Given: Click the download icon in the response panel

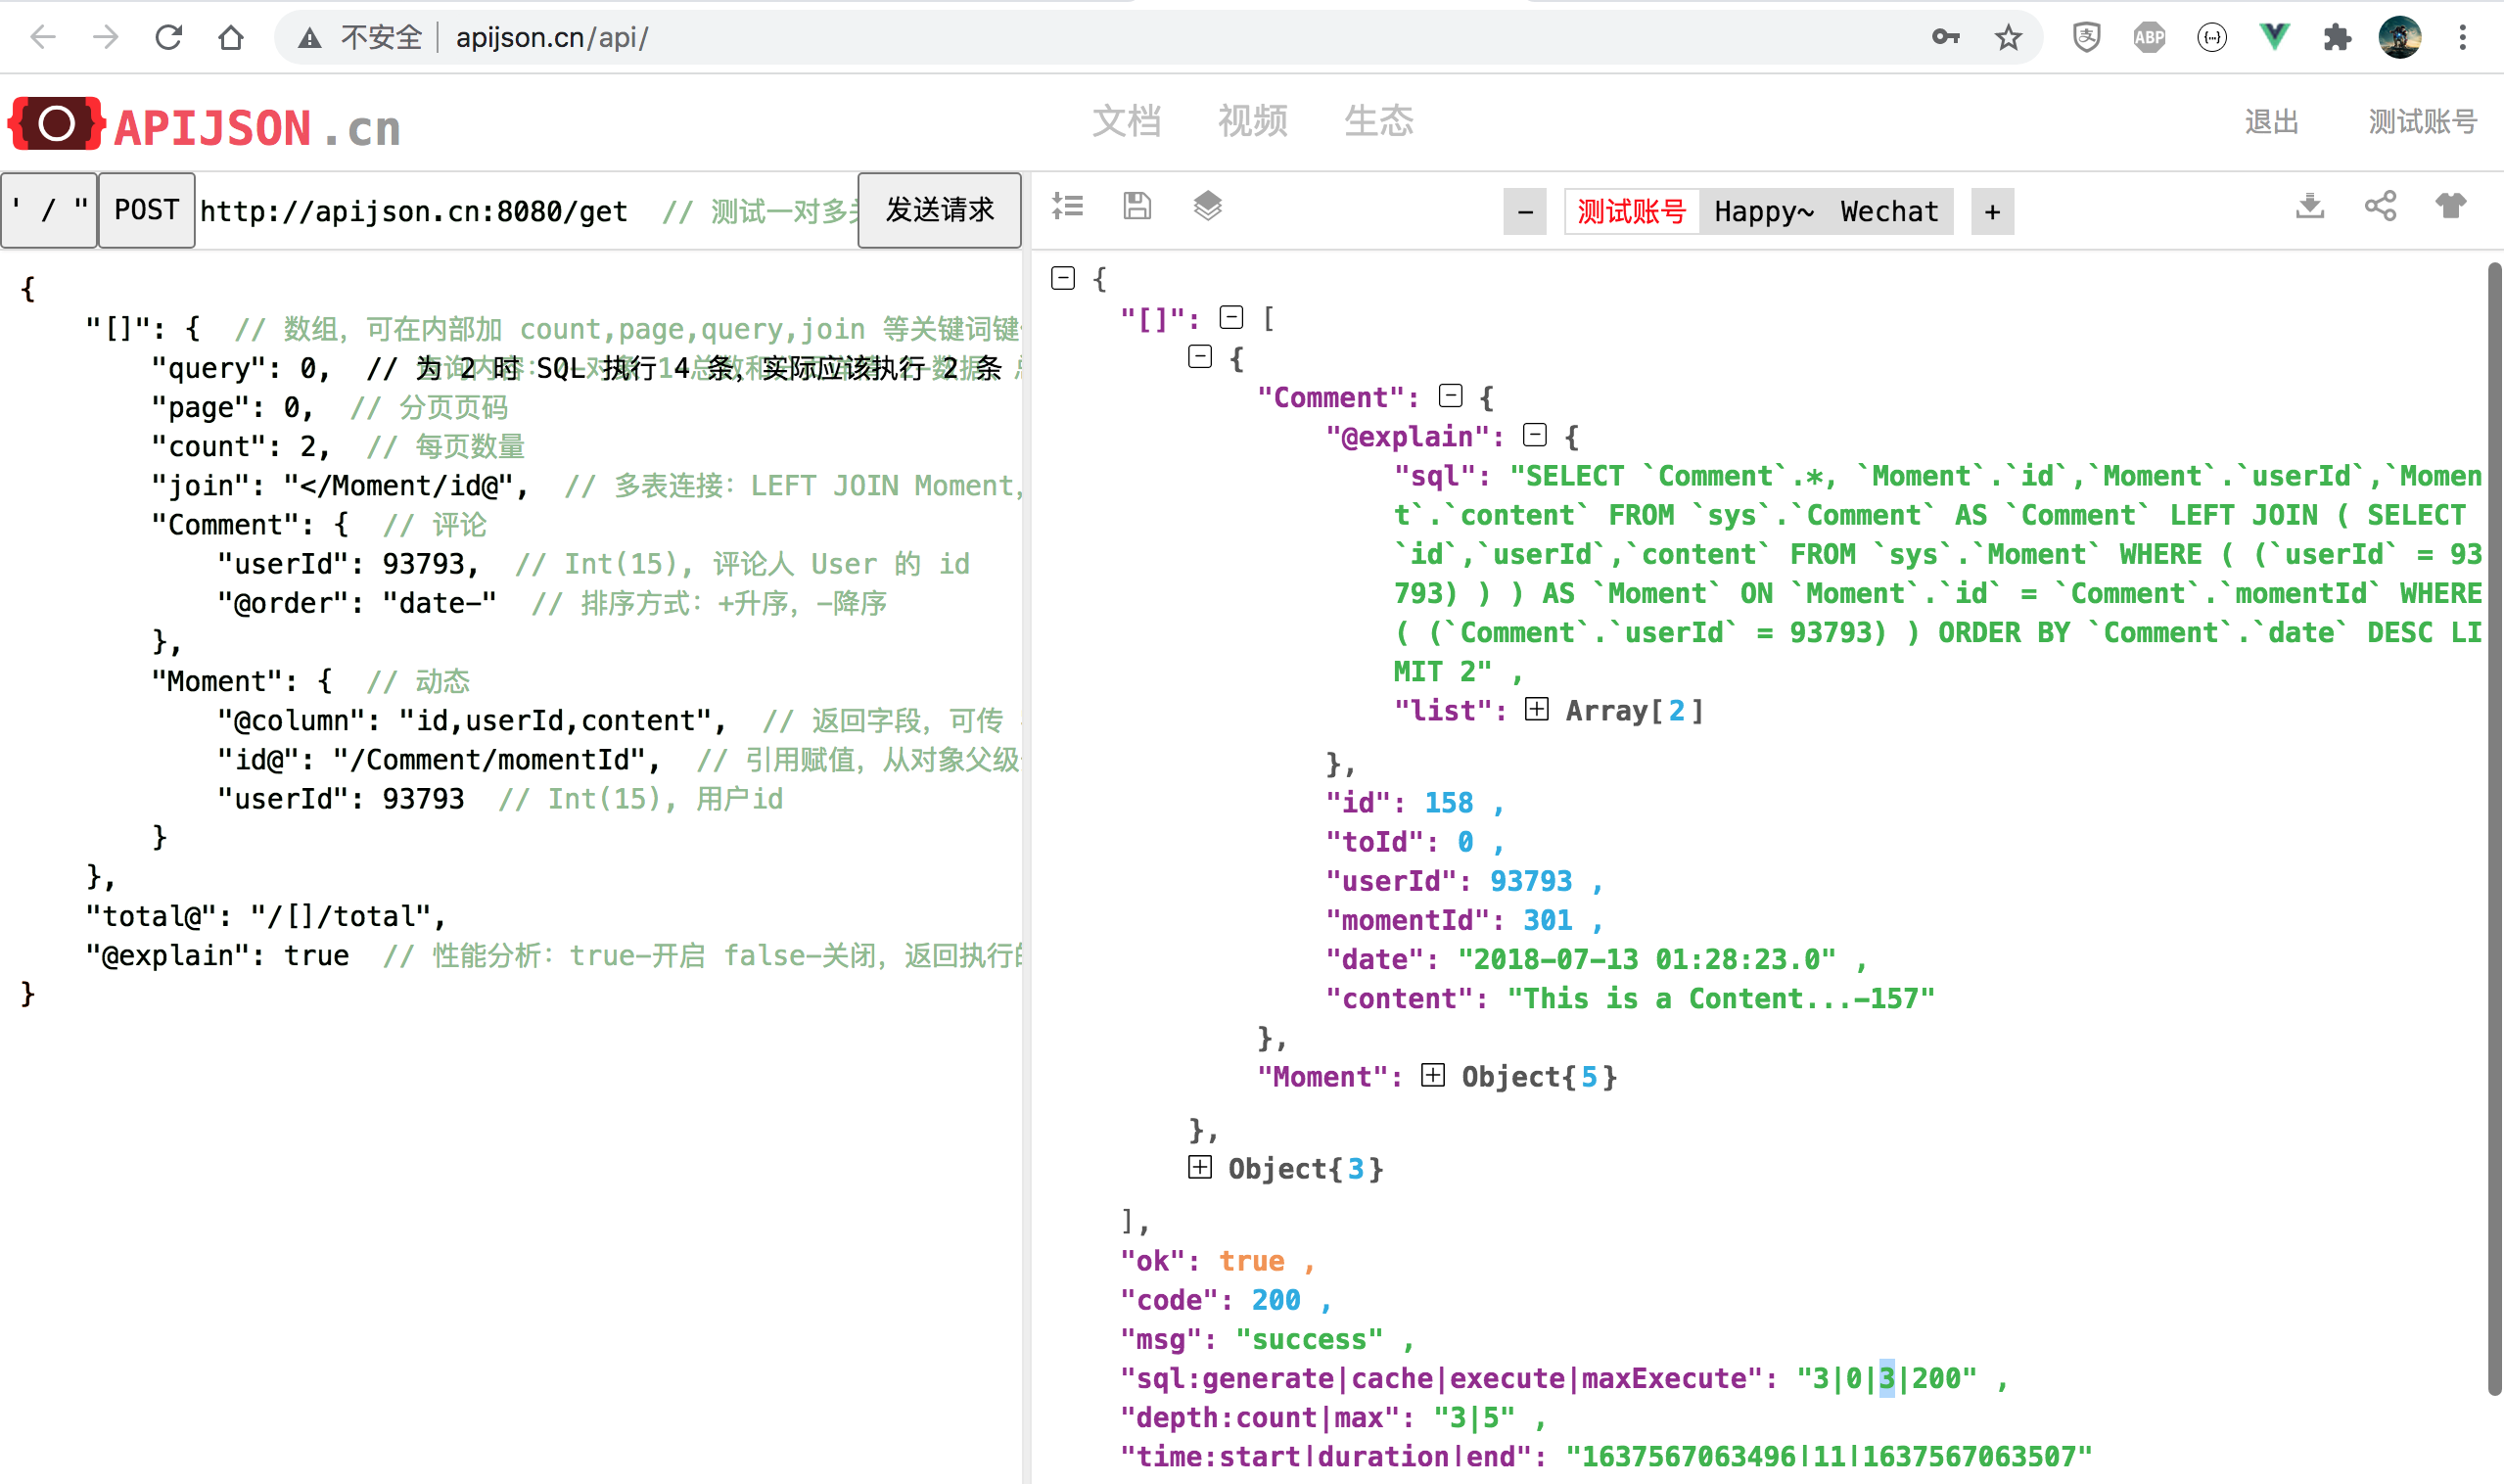Looking at the screenshot, I should (x=2309, y=206).
